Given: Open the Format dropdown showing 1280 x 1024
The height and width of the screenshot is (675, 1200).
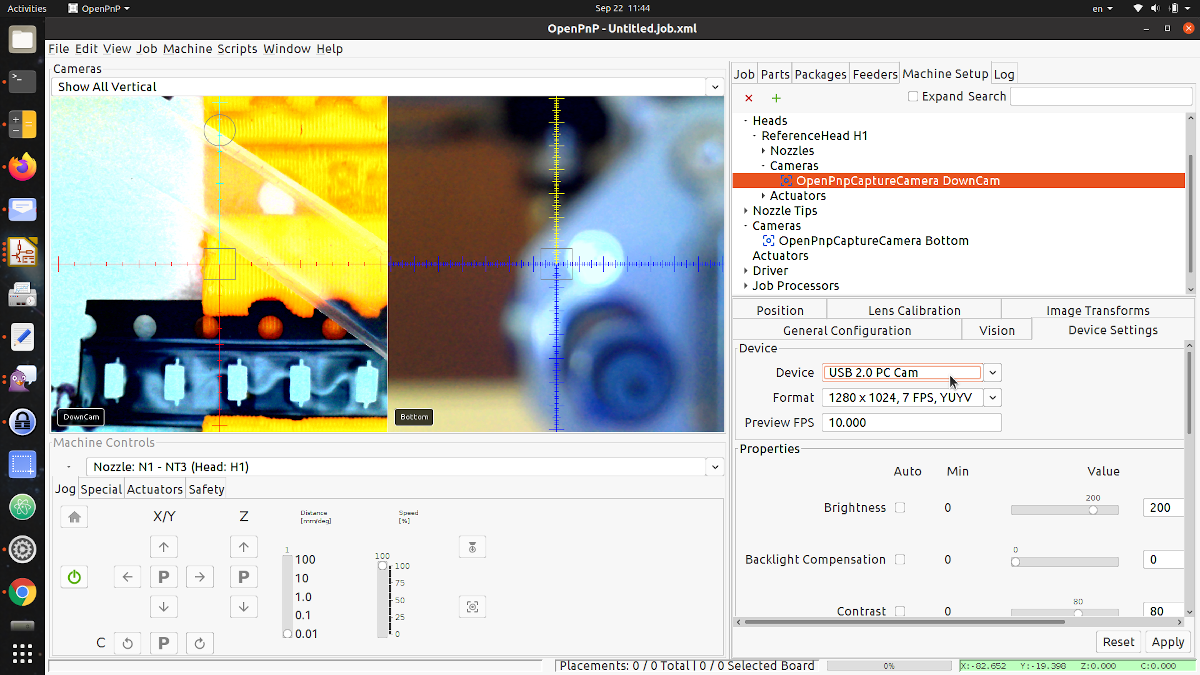Looking at the screenshot, I should coord(991,397).
